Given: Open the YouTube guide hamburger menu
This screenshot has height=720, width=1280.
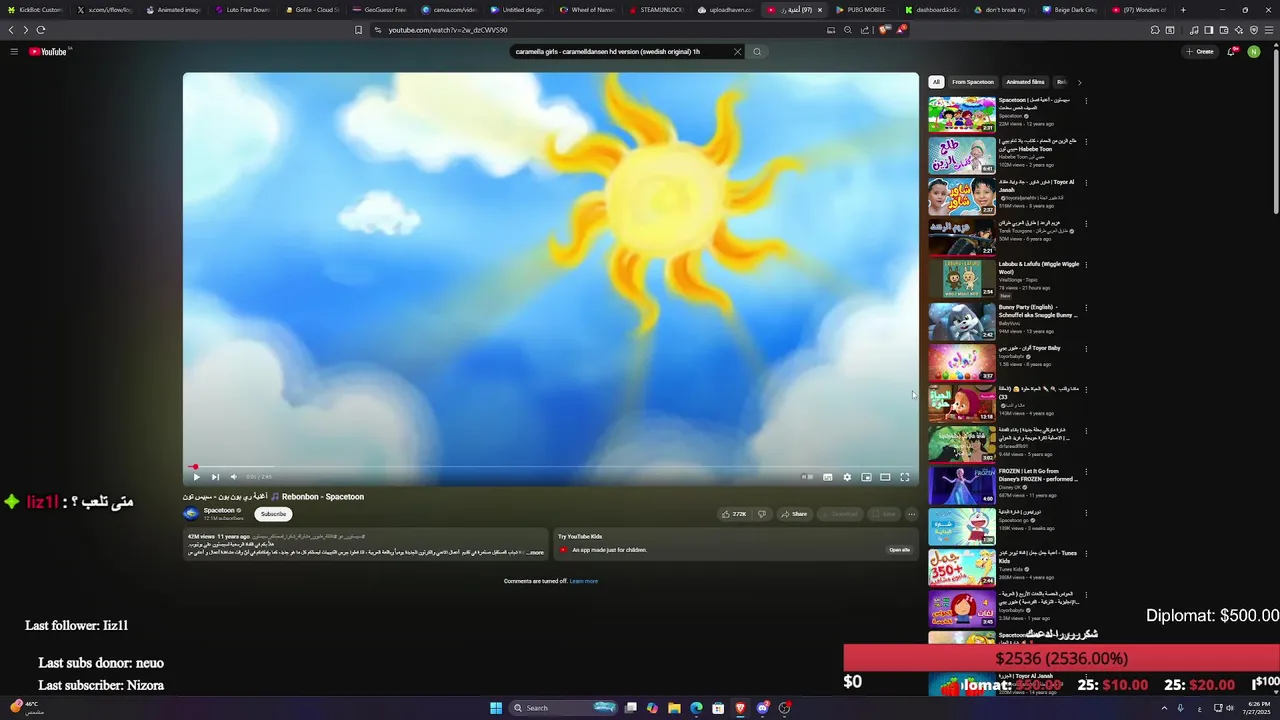Looking at the screenshot, I should tap(14, 51).
